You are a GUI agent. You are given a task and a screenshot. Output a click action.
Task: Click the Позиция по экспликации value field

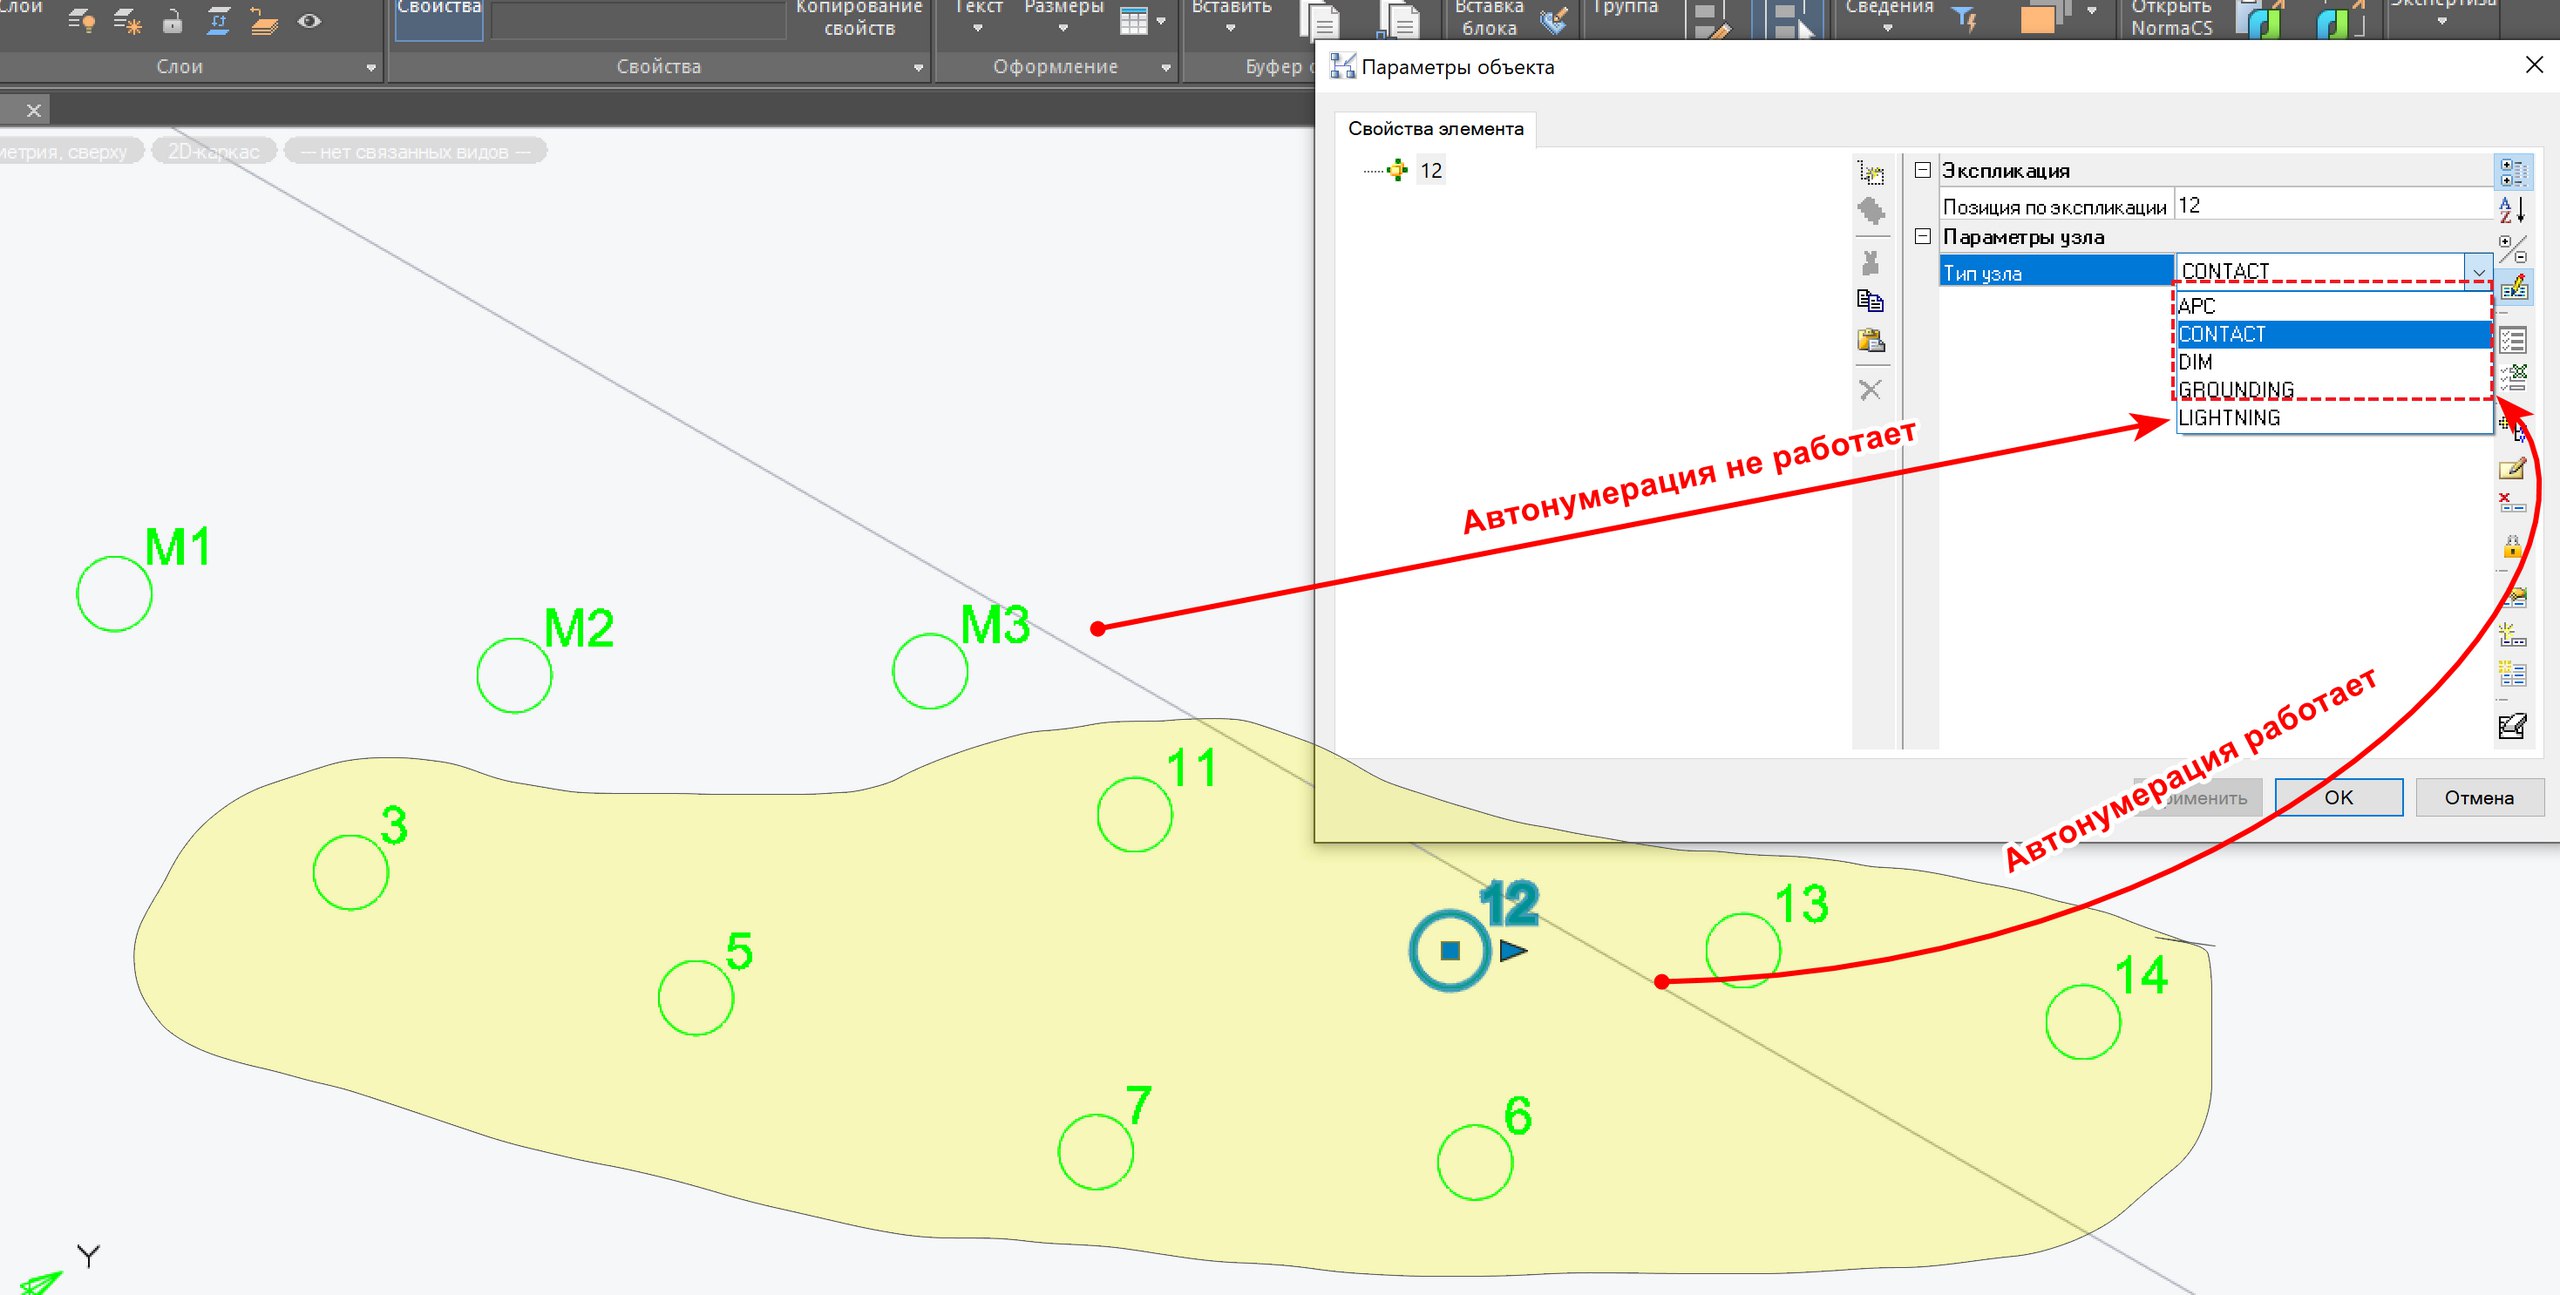coord(2330,206)
